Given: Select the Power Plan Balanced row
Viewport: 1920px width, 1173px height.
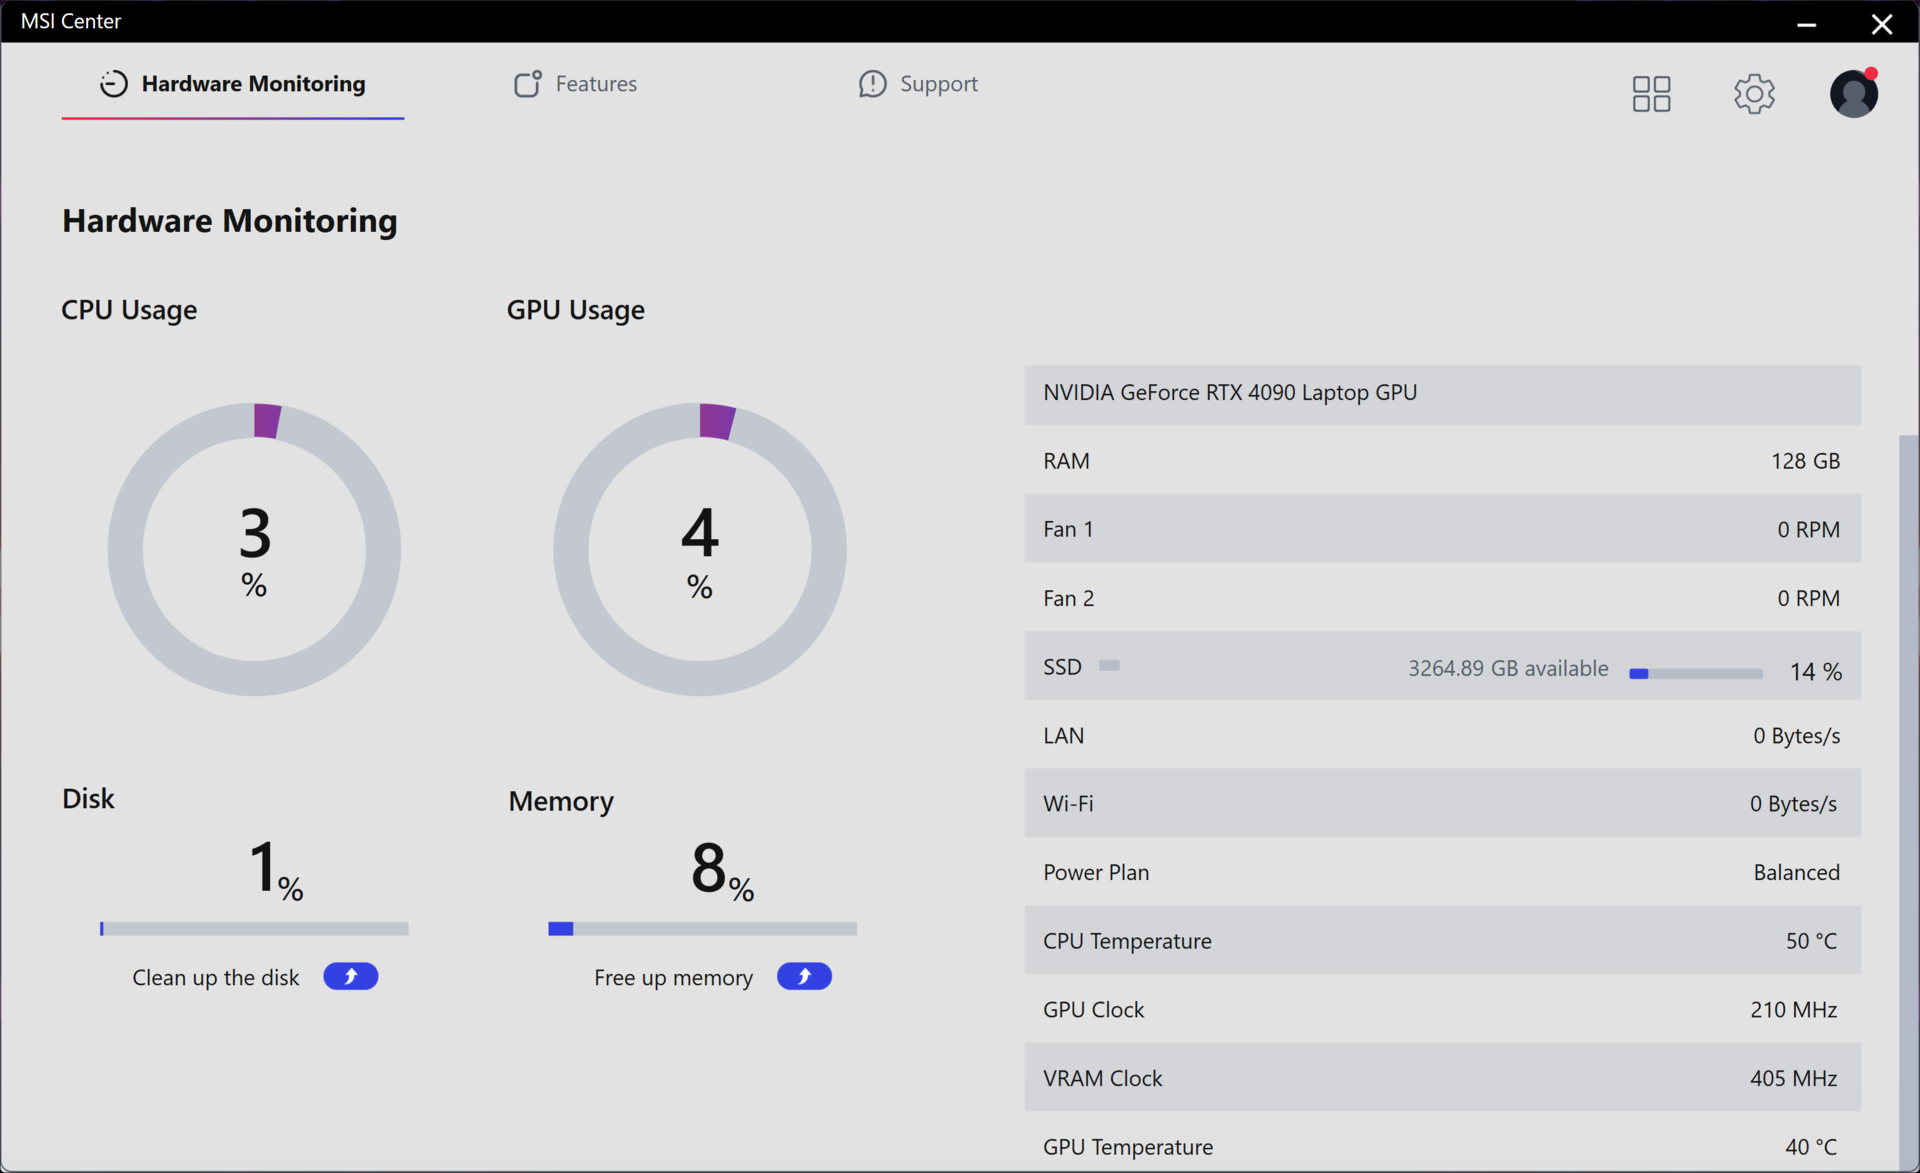Looking at the screenshot, I should [x=1442, y=872].
